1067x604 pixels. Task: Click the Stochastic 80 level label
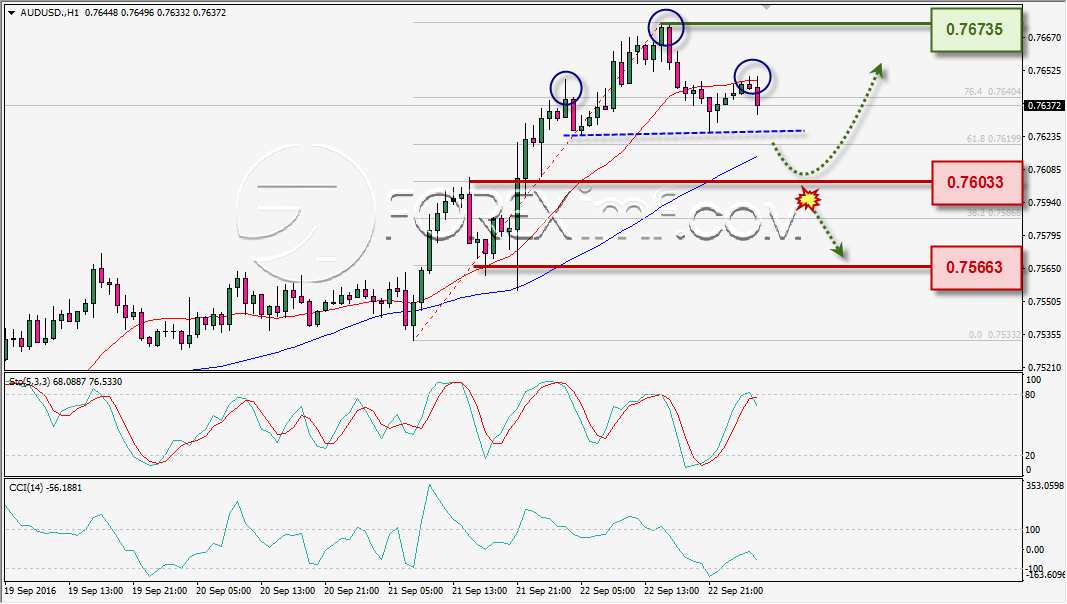[1030, 395]
